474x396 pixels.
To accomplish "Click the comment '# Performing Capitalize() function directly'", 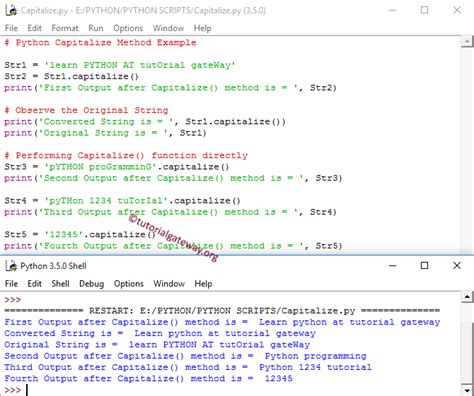I will (x=126, y=156).
